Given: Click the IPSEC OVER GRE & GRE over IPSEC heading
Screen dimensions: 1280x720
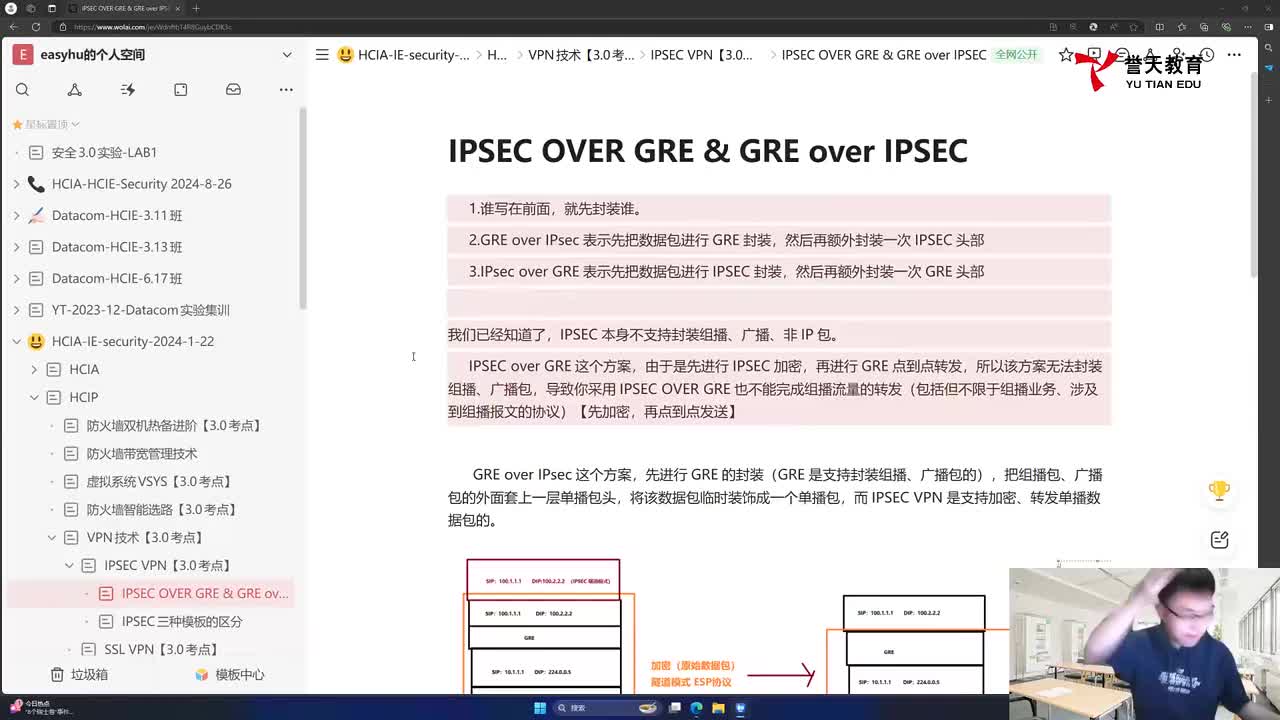Looking at the screenshot, I should pyautogui.click(x=707, y=150).
